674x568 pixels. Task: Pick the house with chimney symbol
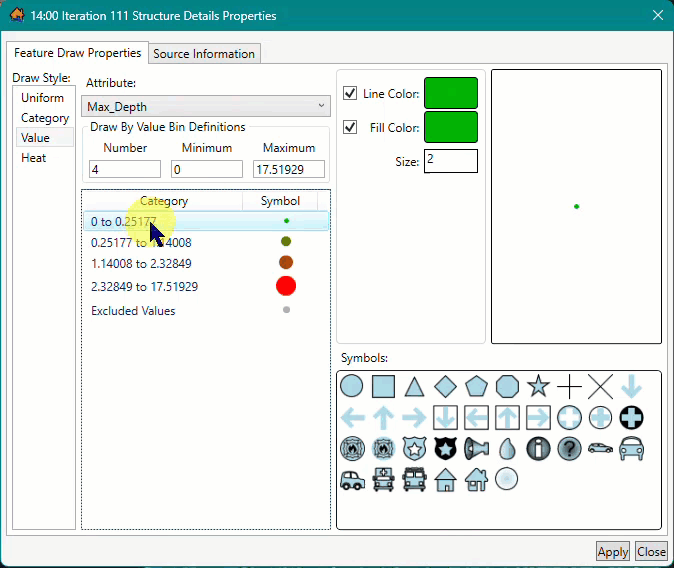coord(476,479)
